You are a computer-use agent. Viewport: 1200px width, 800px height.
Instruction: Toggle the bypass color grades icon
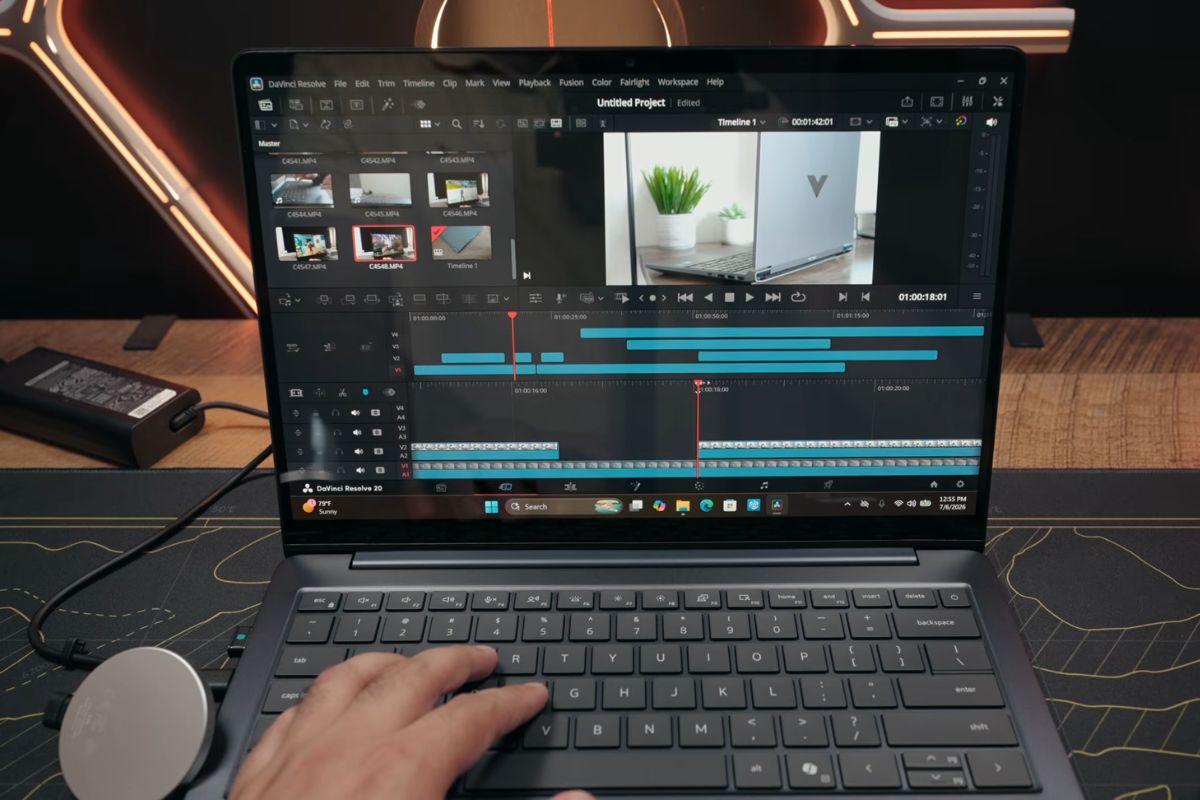960,122
